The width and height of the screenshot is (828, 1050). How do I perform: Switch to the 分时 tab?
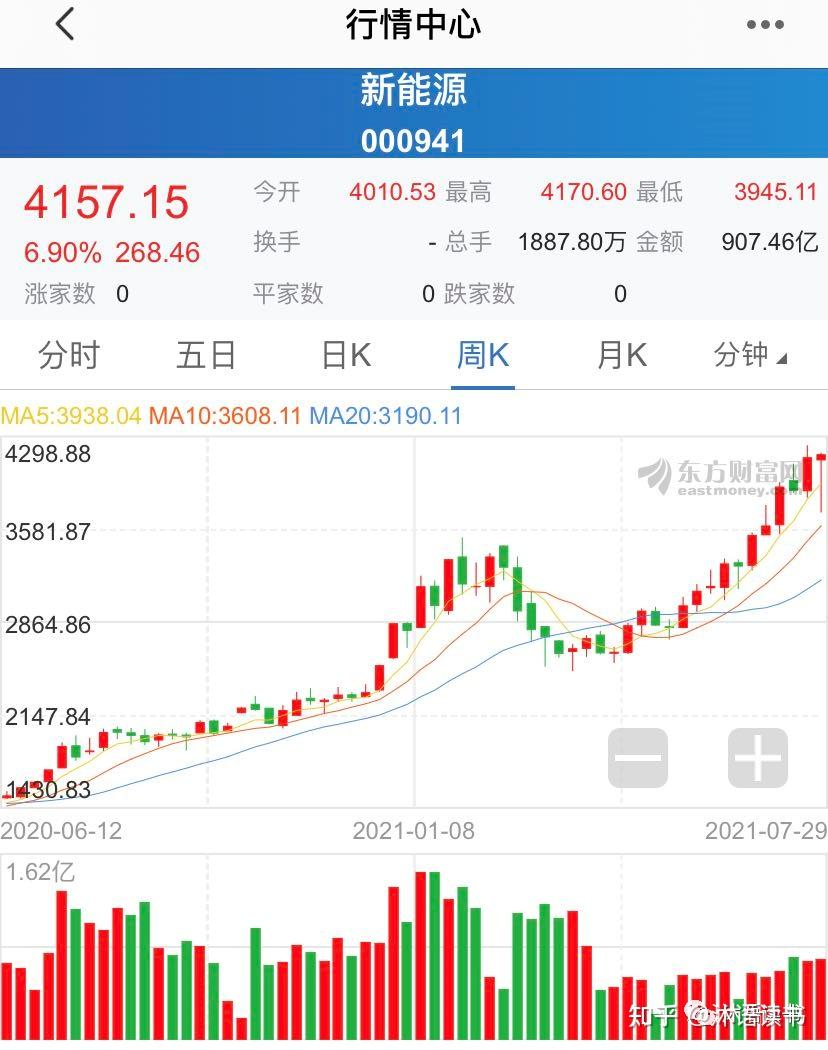click(x=69, y=355)
